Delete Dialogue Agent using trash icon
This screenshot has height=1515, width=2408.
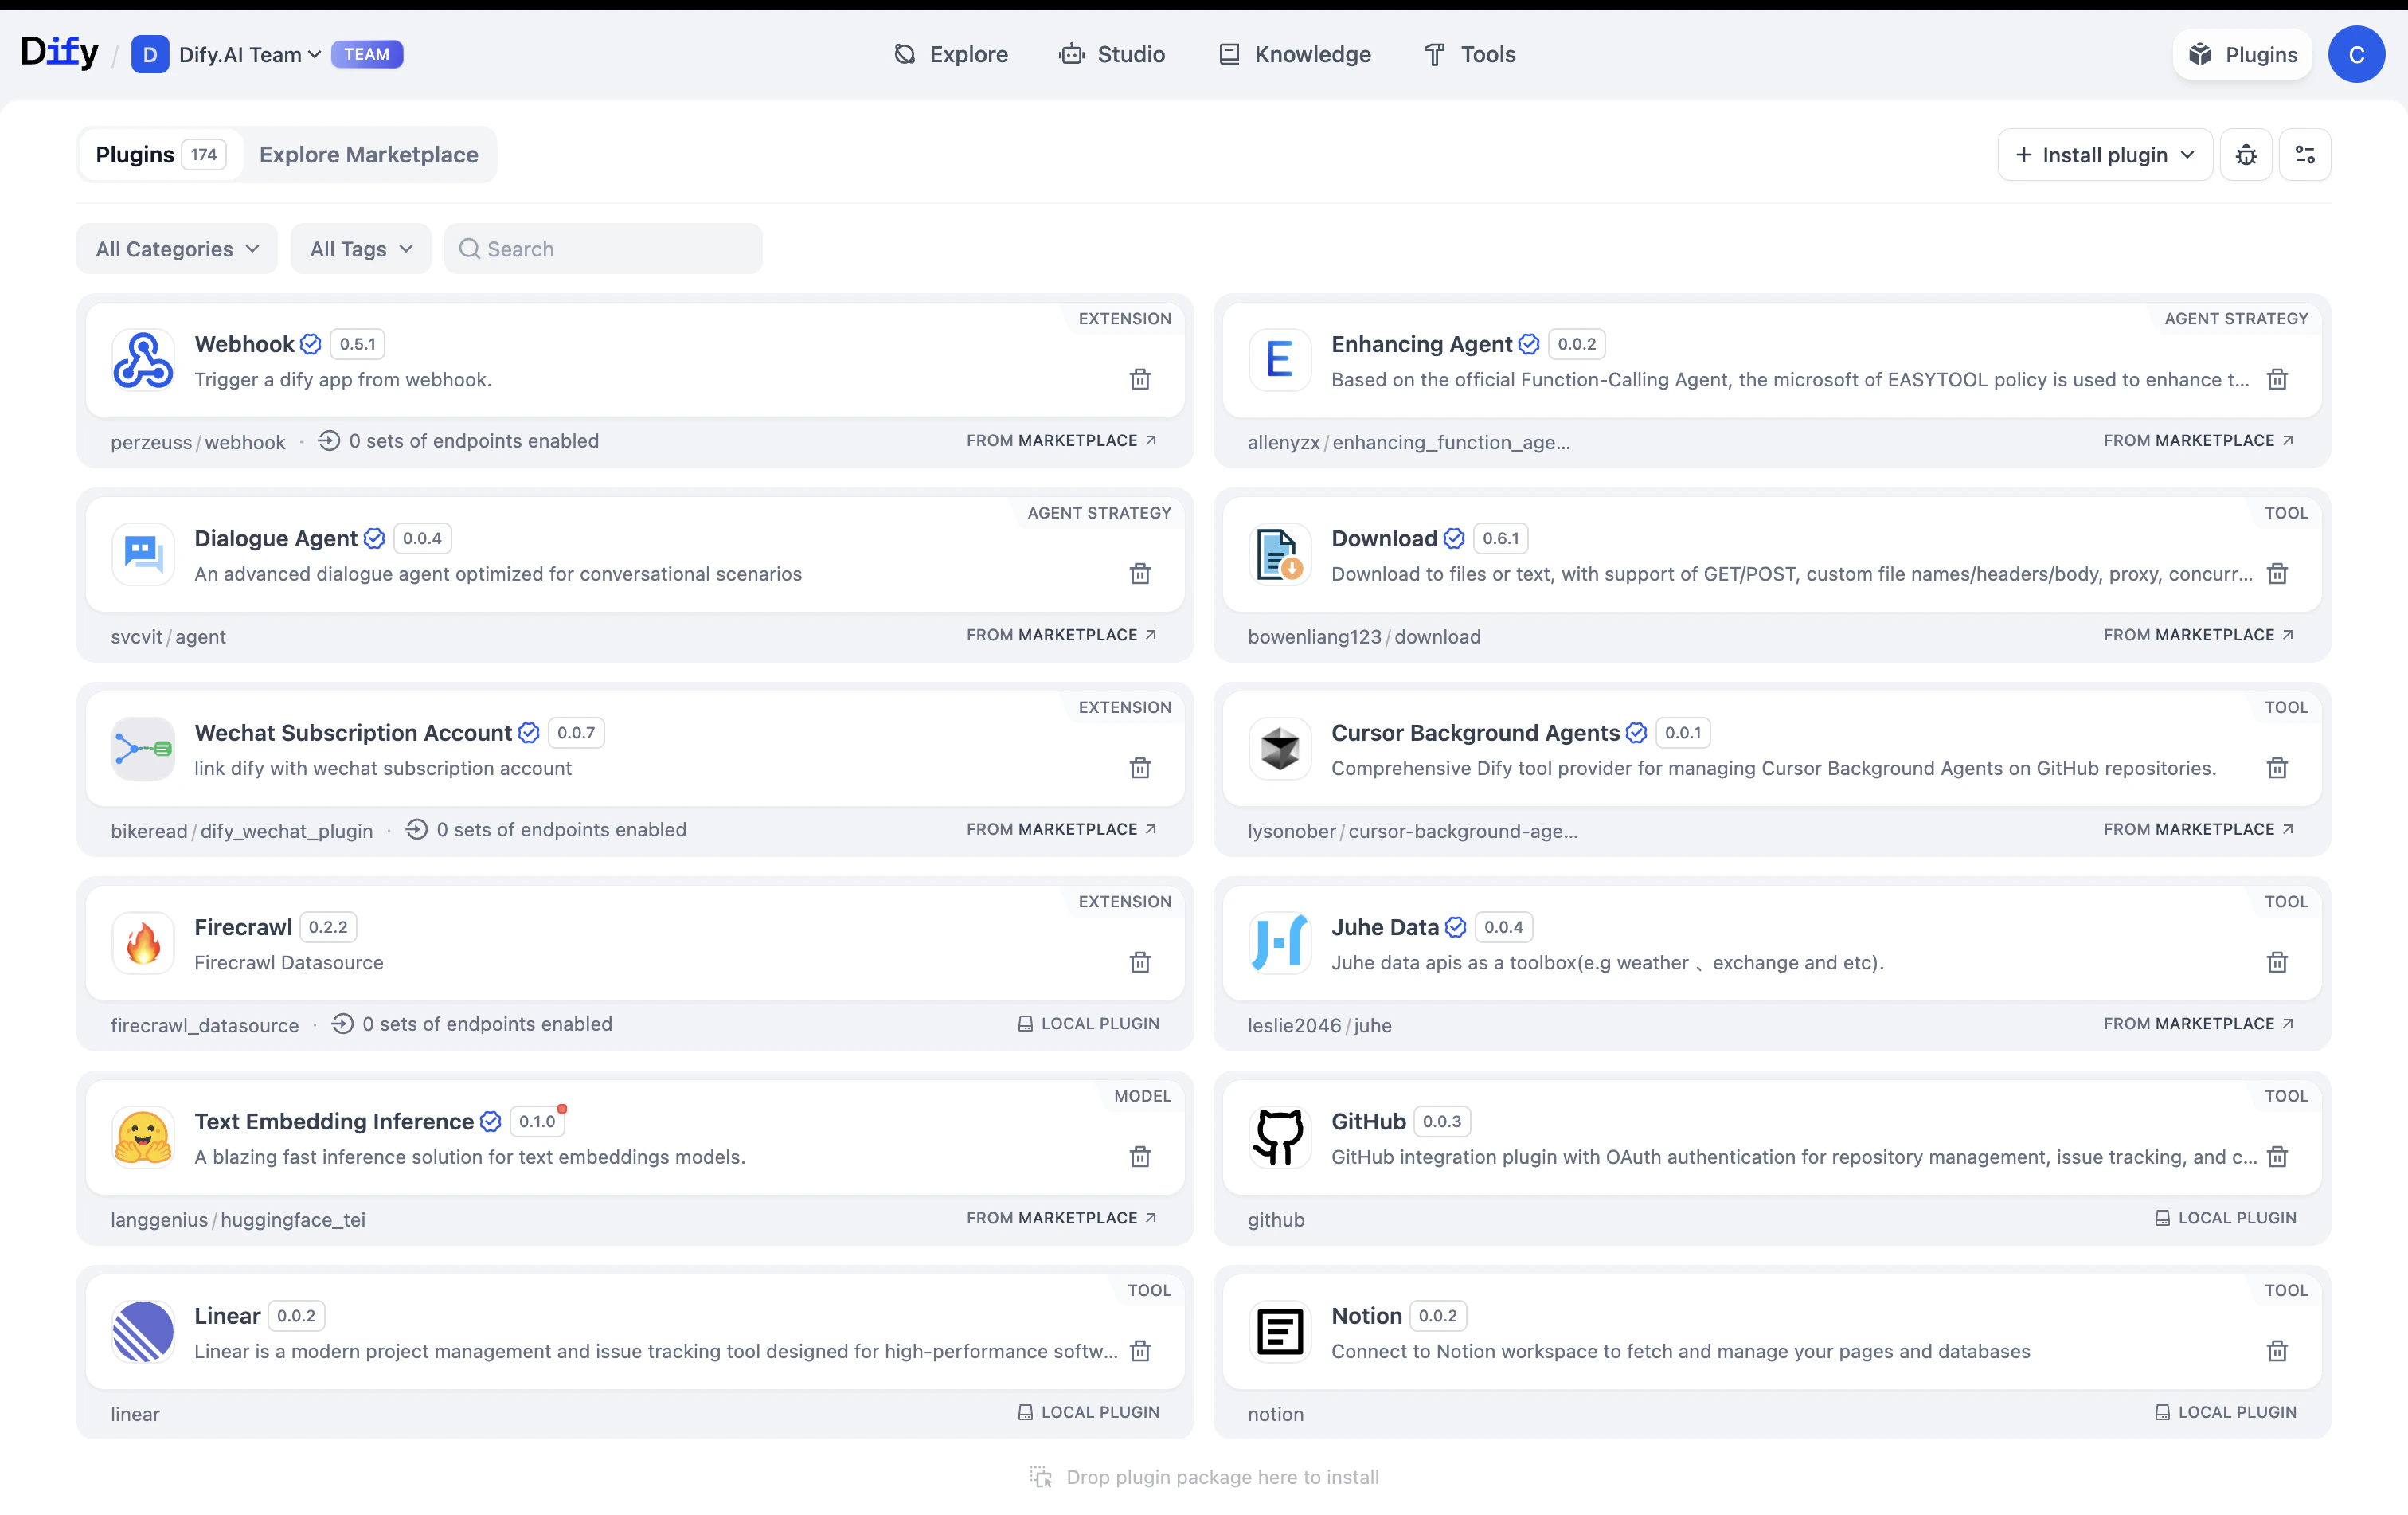click(1140, 574)
